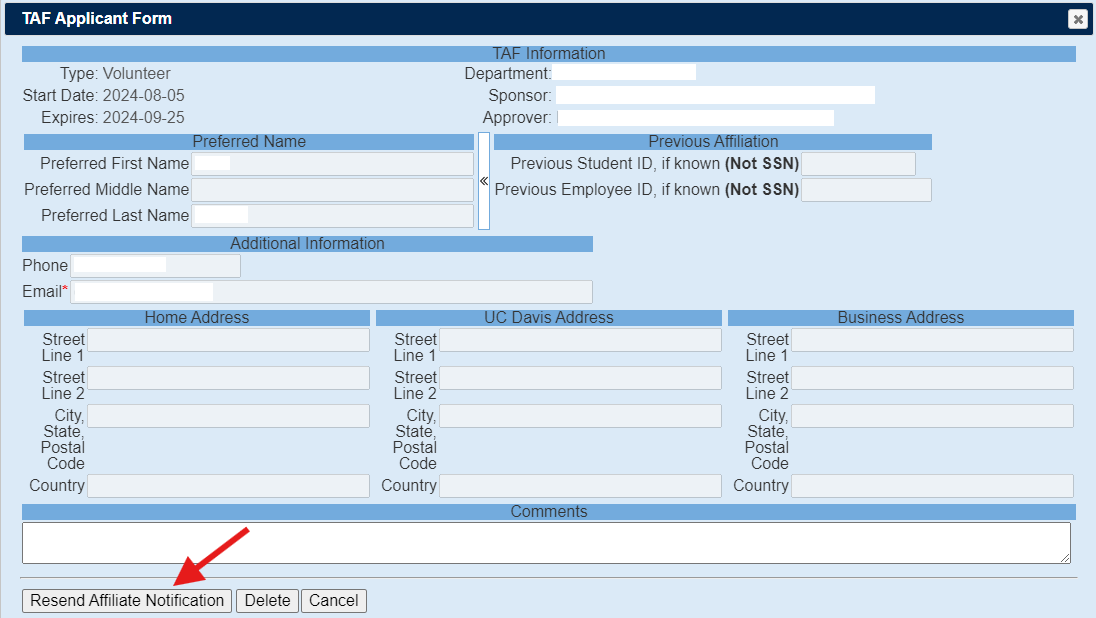Viewport: 1096px width, 618px height.
Task: Grab the Comments box resize handle
Action: click(x=1065, y=558)
